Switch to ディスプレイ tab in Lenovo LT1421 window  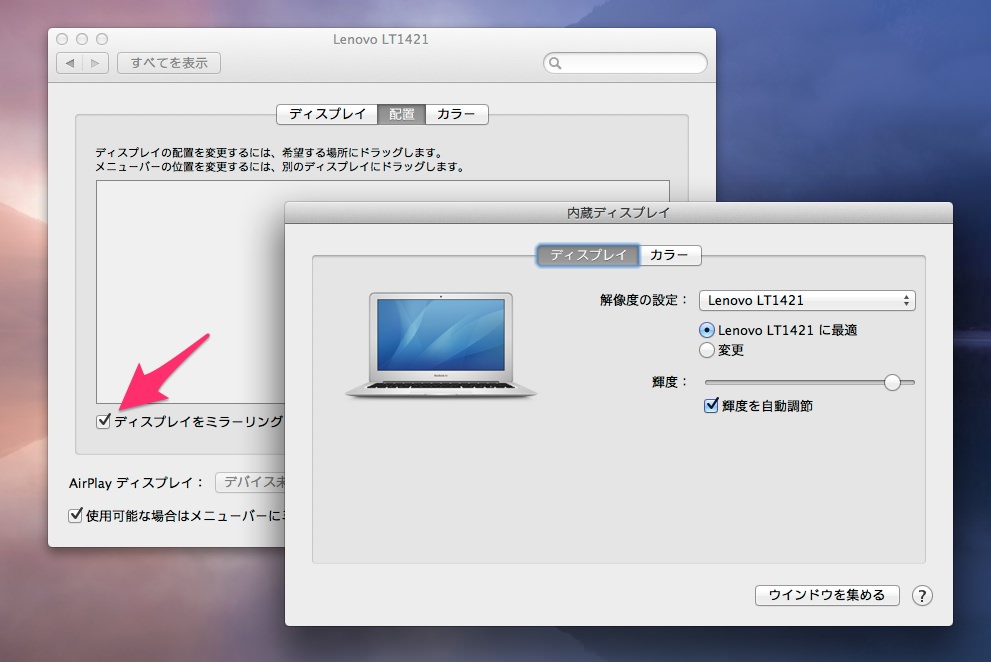[x=327, y=114]
